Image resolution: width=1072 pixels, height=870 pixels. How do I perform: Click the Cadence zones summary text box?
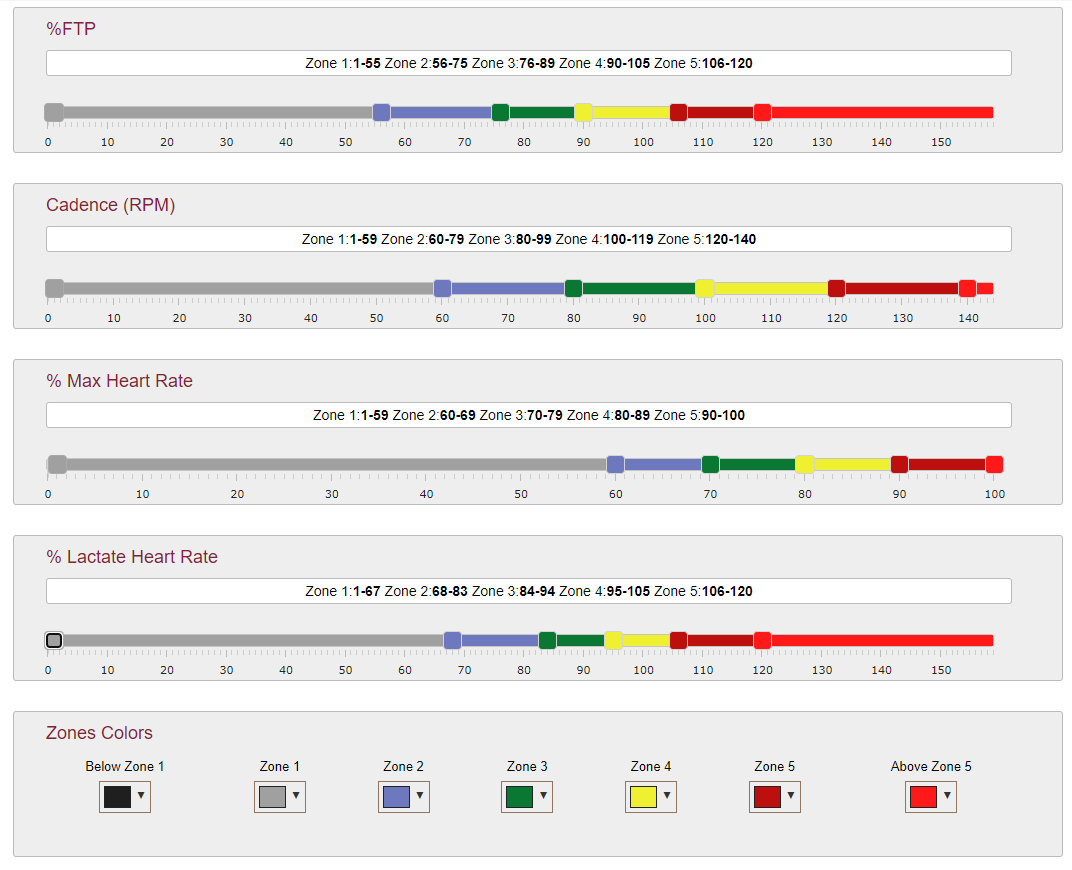tap(528, 239)
